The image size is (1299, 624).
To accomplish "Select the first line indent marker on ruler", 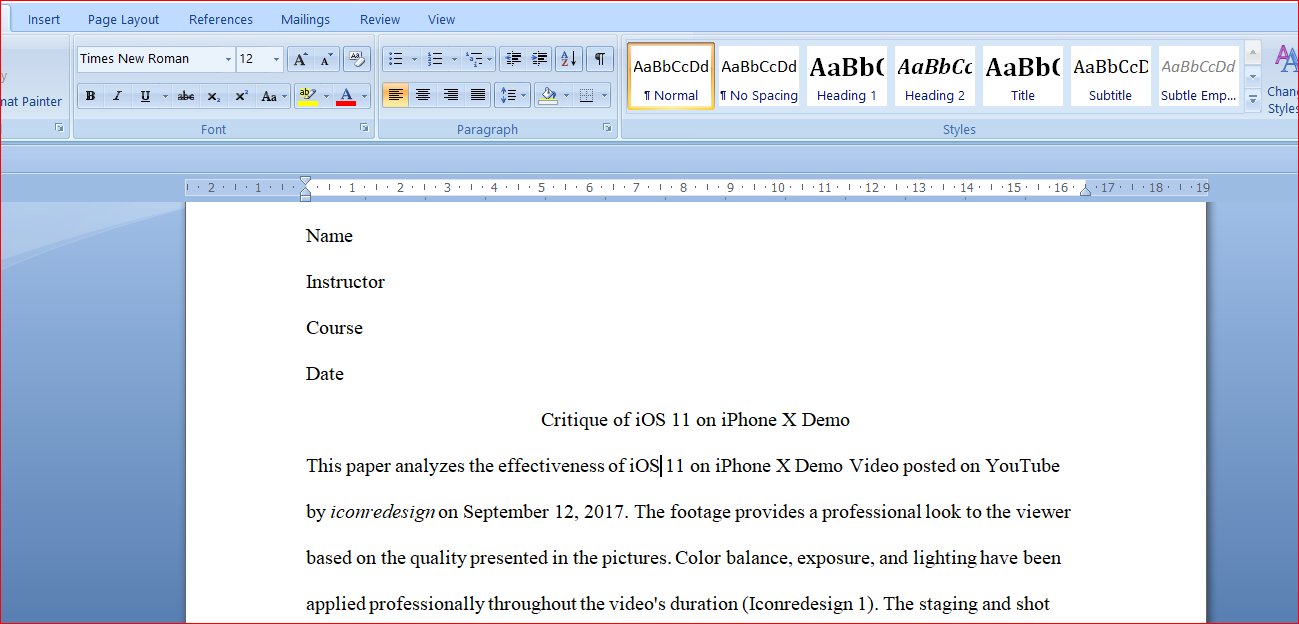I will (x=305, y=182).
